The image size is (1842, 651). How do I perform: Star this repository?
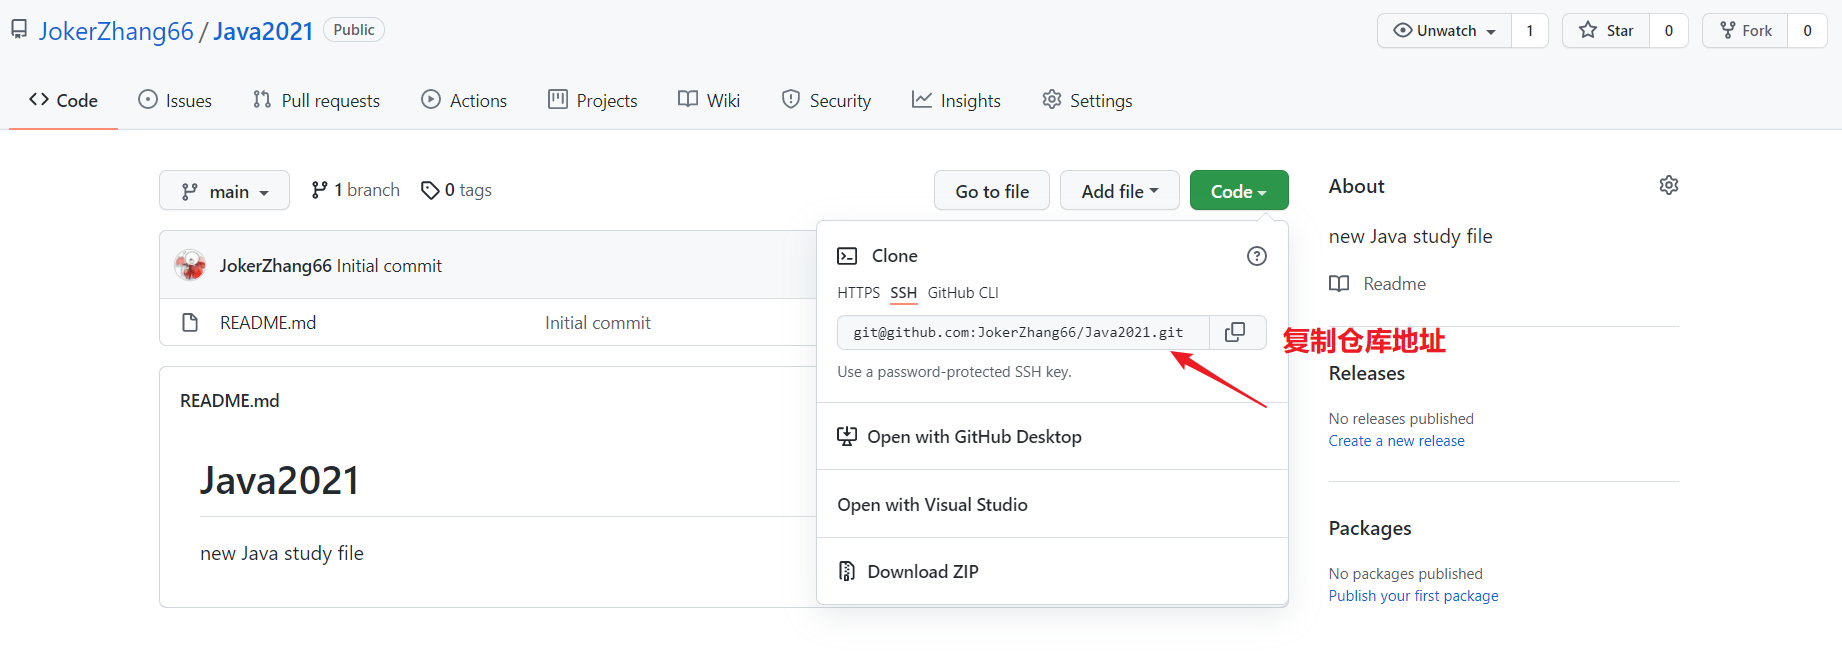click(1606, 31)
